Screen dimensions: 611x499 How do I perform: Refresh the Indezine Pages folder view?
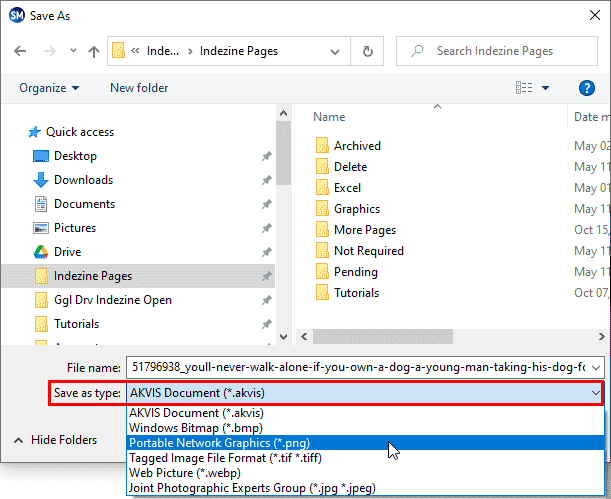[x=368, y=51]
